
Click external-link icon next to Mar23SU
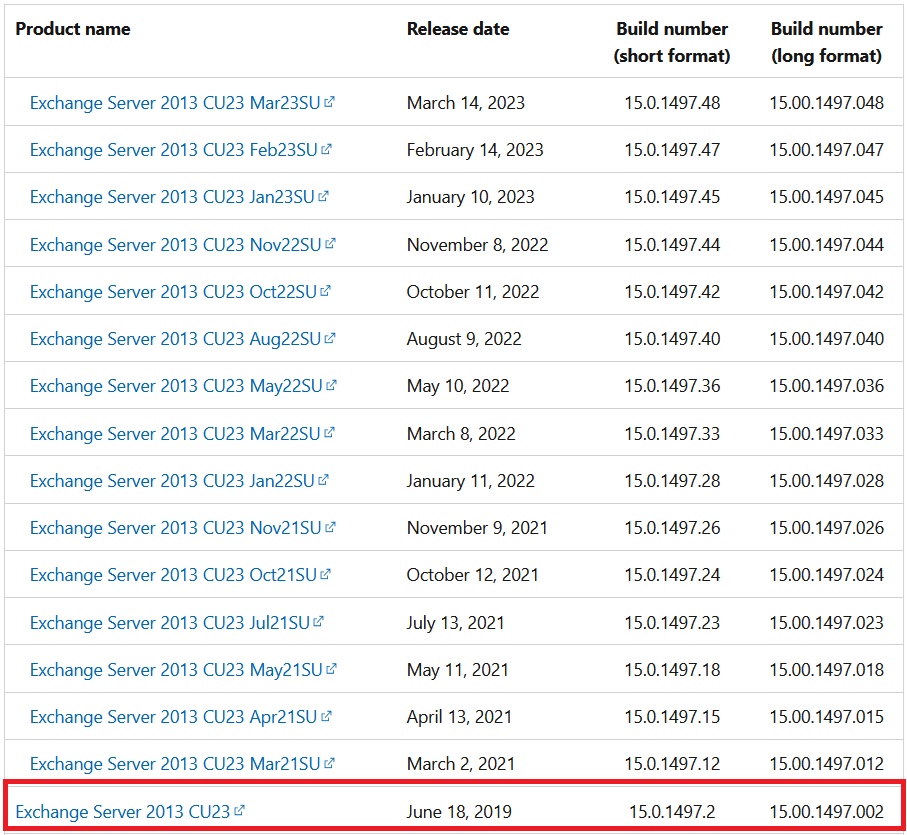click(329, 102)
